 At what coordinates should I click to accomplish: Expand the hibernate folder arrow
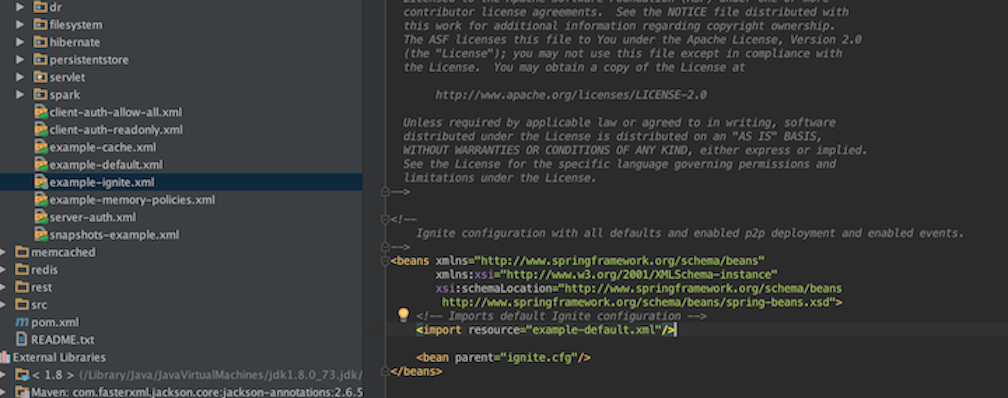click(21, 42)
